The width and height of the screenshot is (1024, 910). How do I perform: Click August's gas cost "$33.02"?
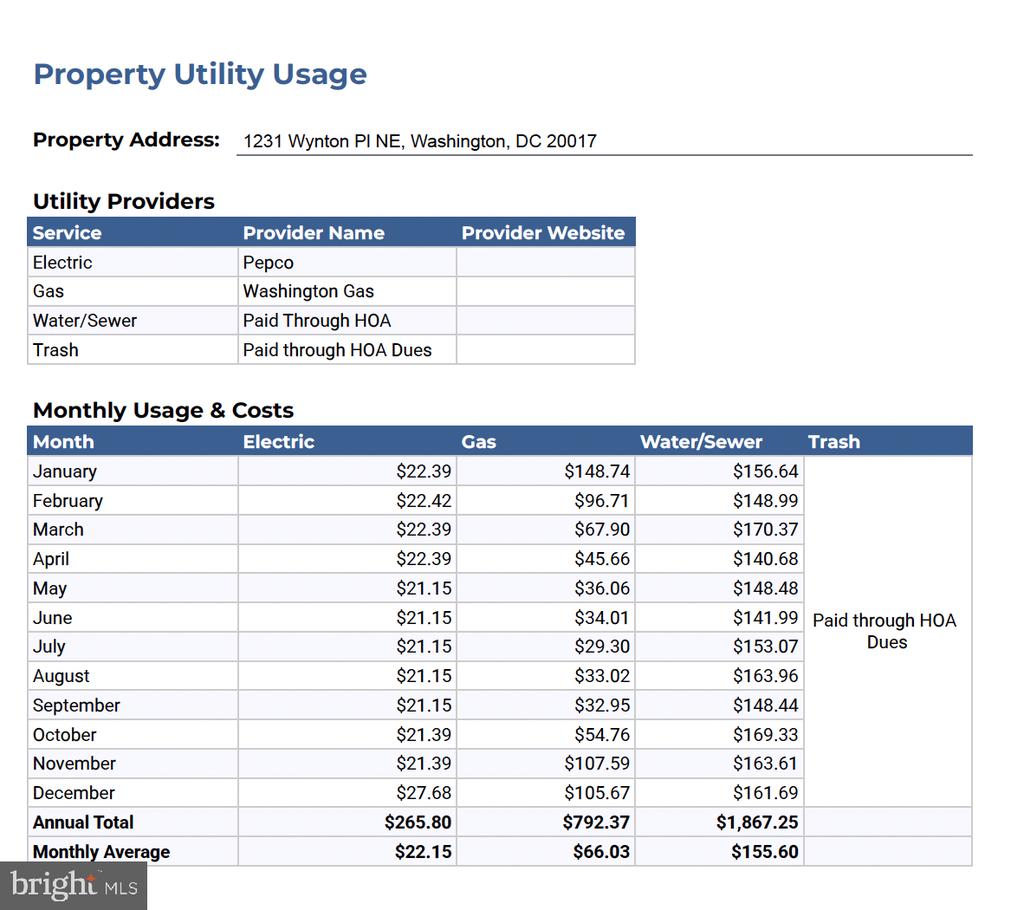click(x=602, y=676)
